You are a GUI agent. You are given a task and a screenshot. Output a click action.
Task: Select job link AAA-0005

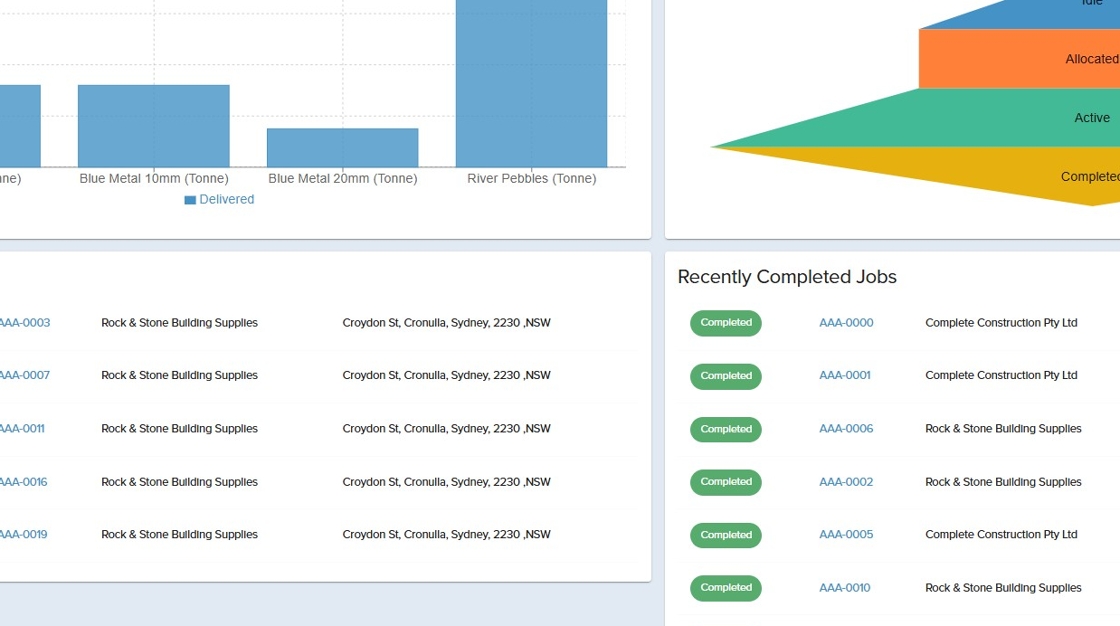click(846, 535)
